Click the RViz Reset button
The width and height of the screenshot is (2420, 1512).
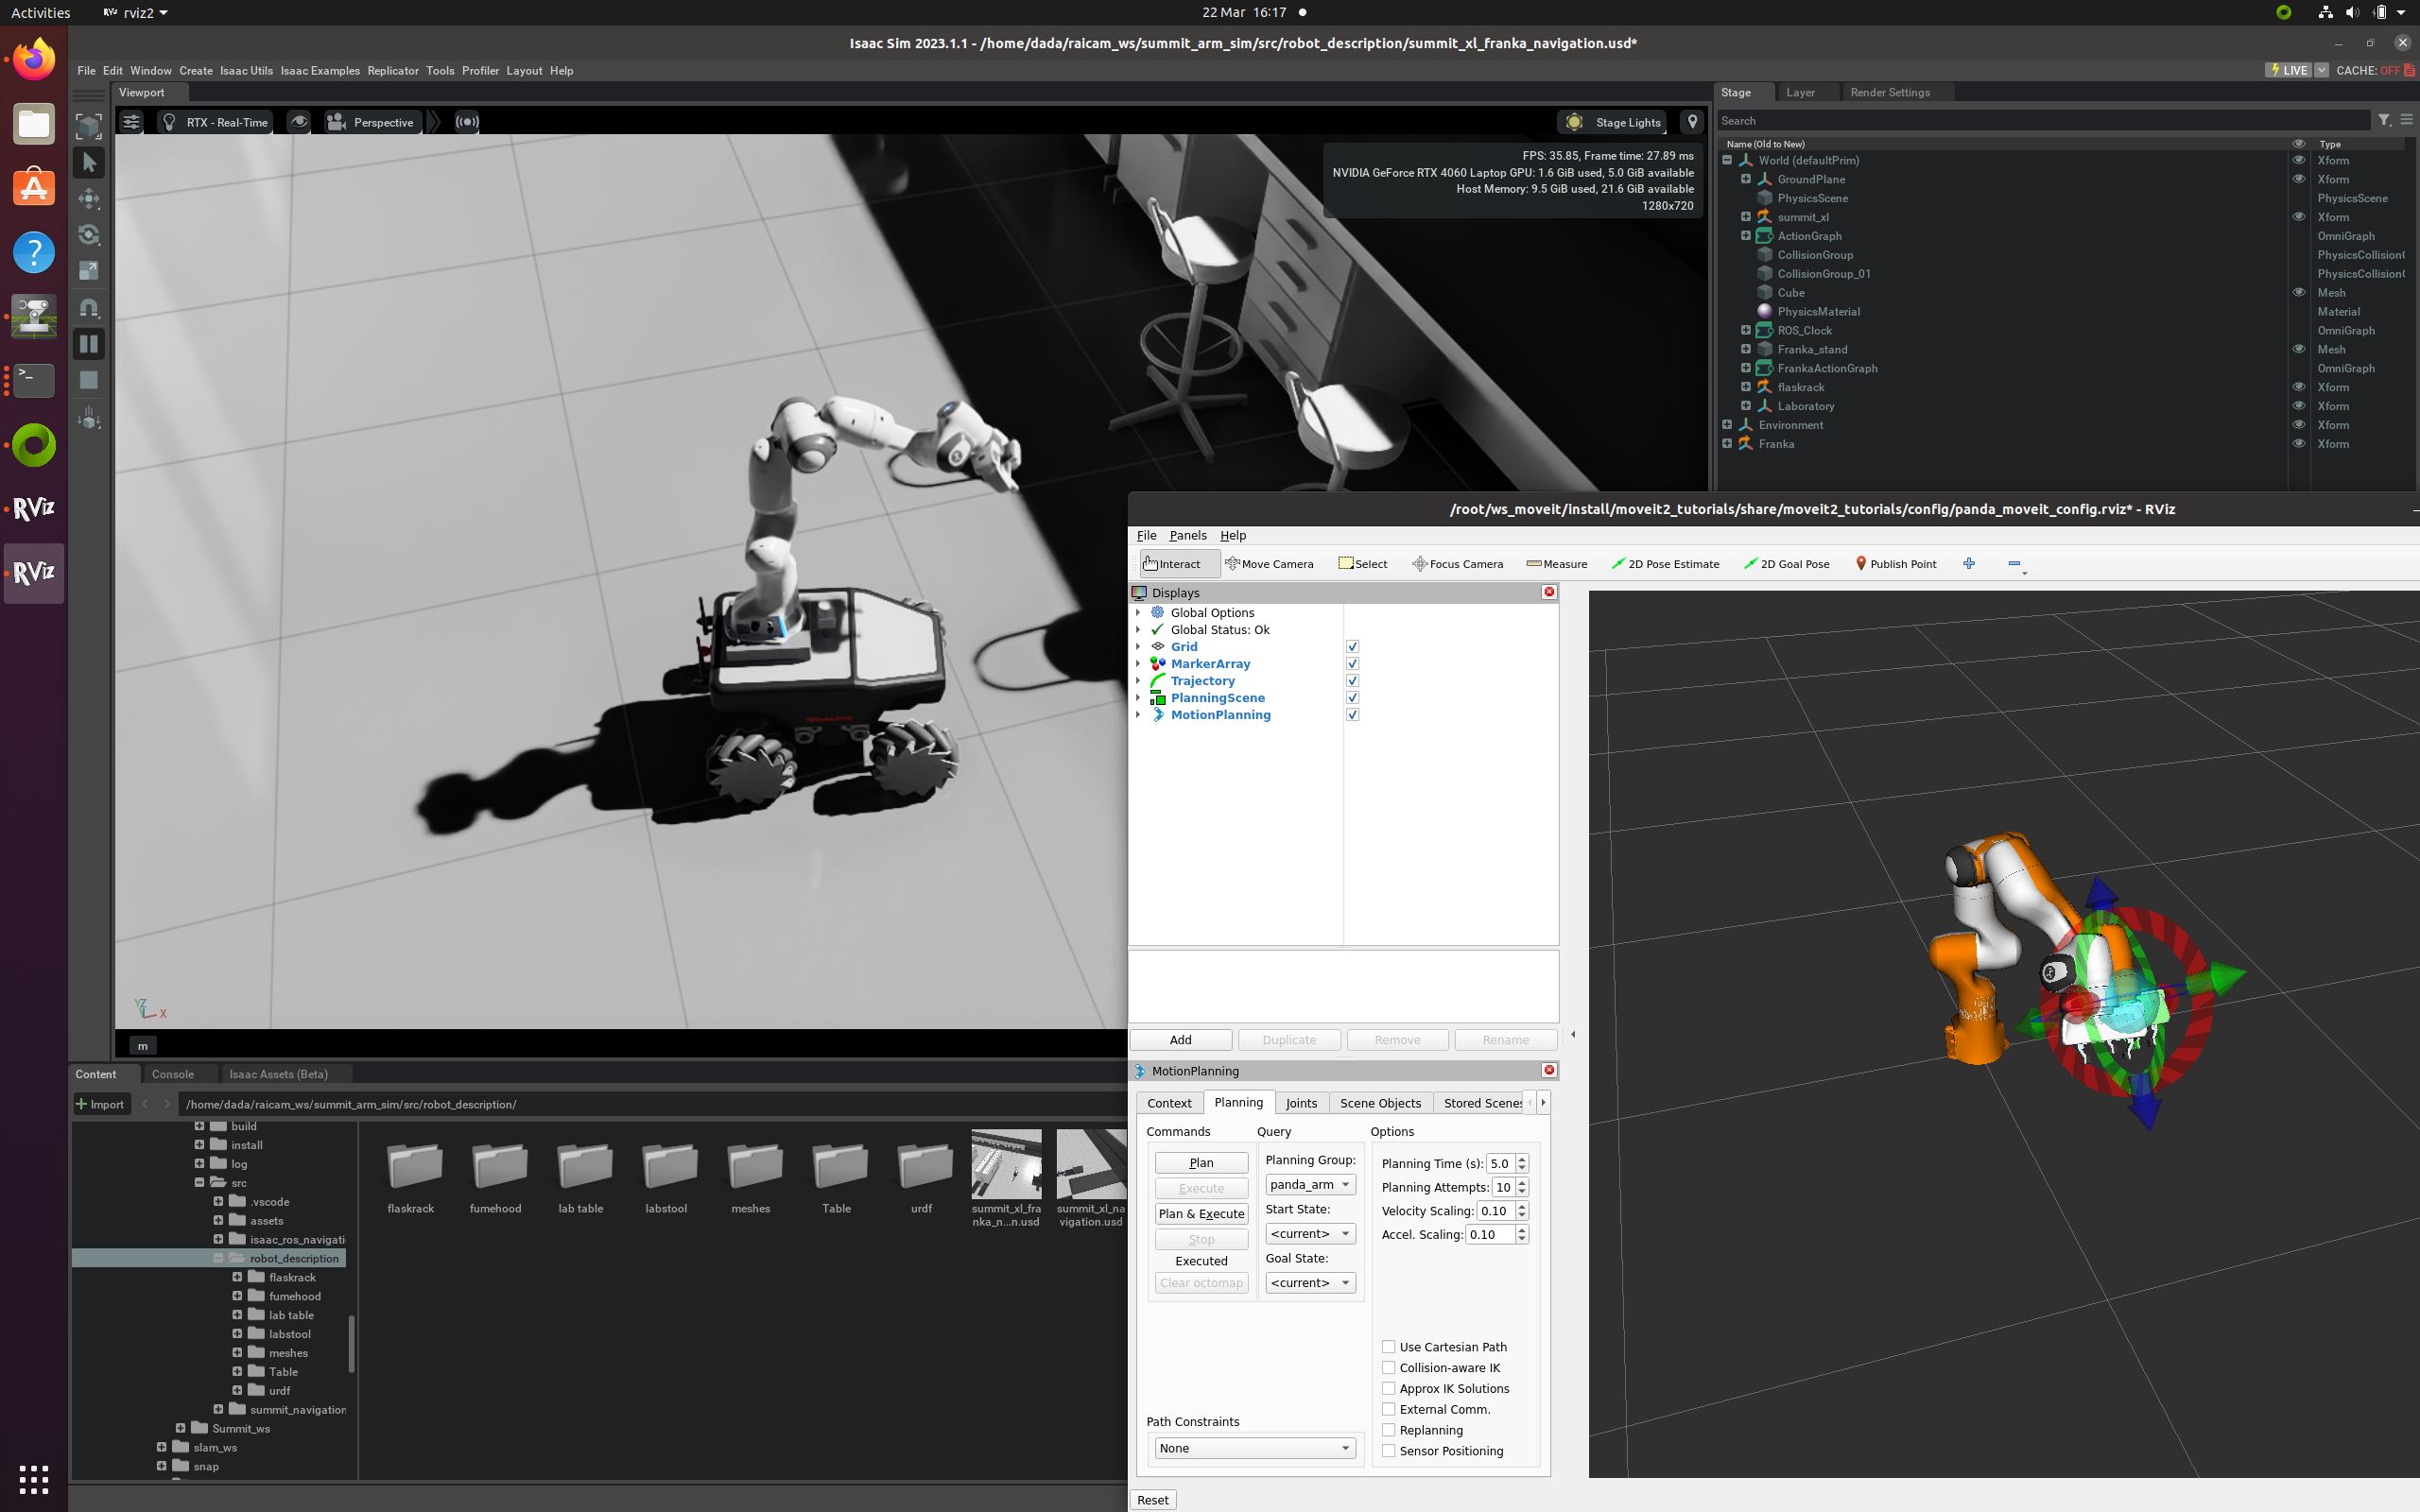[1153, 1500]
